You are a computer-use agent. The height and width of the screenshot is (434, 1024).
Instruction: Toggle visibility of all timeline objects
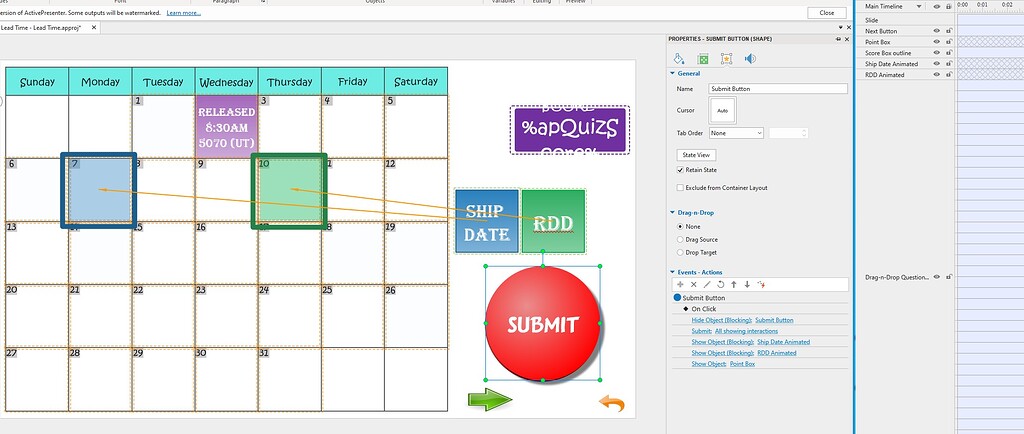coord(936,7)
